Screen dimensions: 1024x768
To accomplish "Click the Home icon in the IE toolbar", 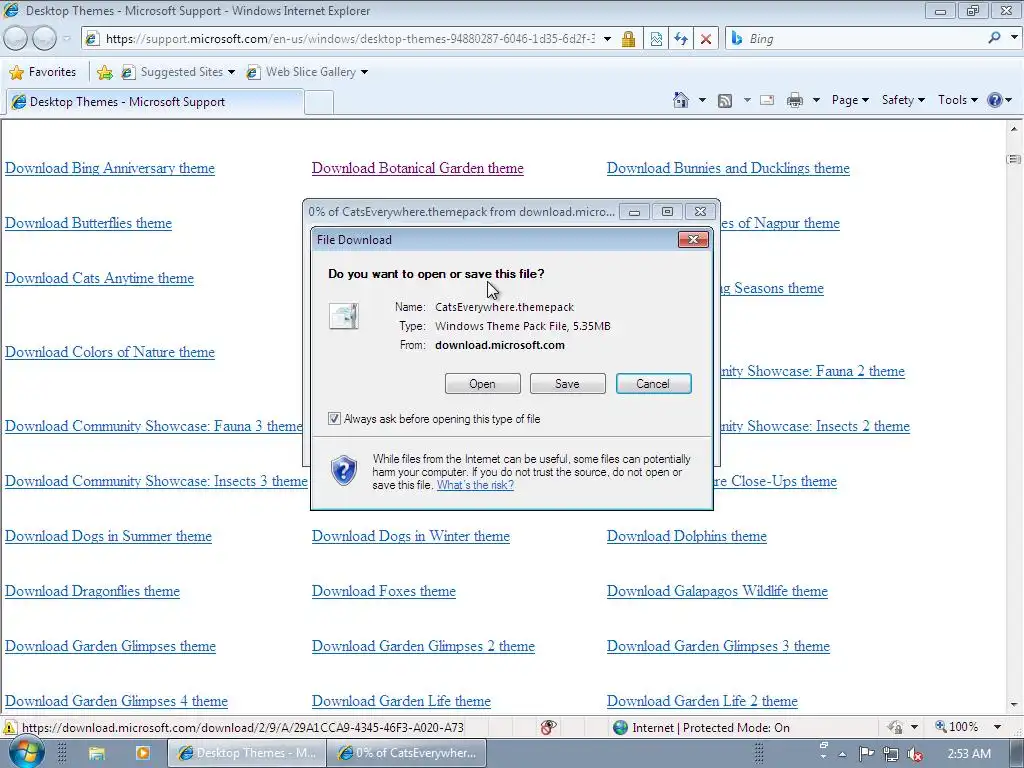I will [x=680, y=100].
